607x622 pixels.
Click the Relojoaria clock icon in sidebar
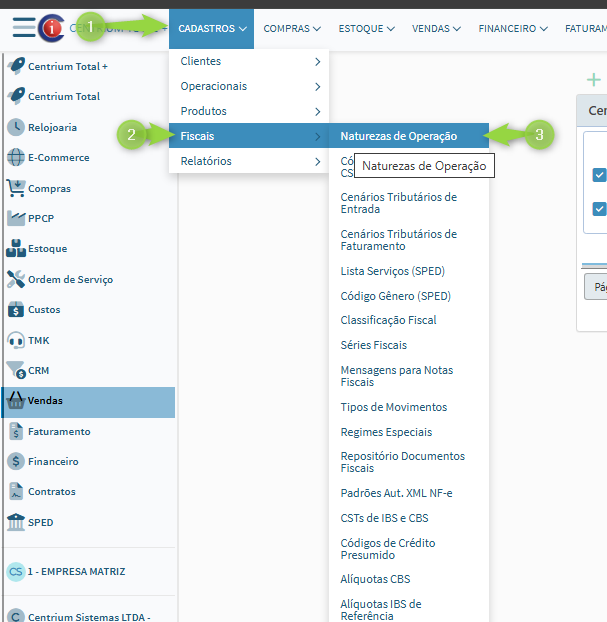tap(15, 127)
